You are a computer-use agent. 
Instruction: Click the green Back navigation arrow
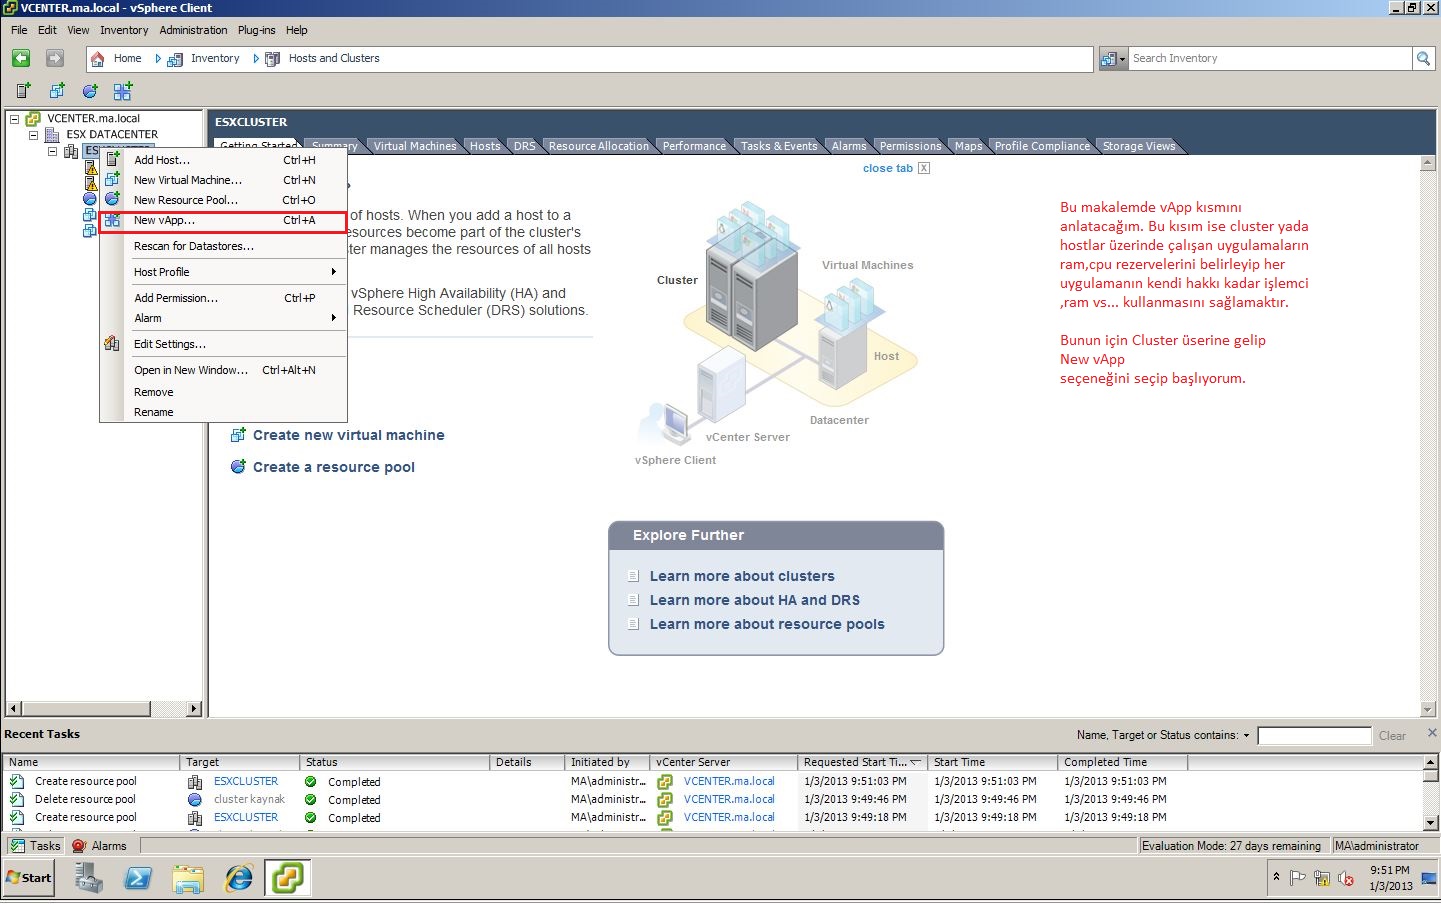click(21, 58)
